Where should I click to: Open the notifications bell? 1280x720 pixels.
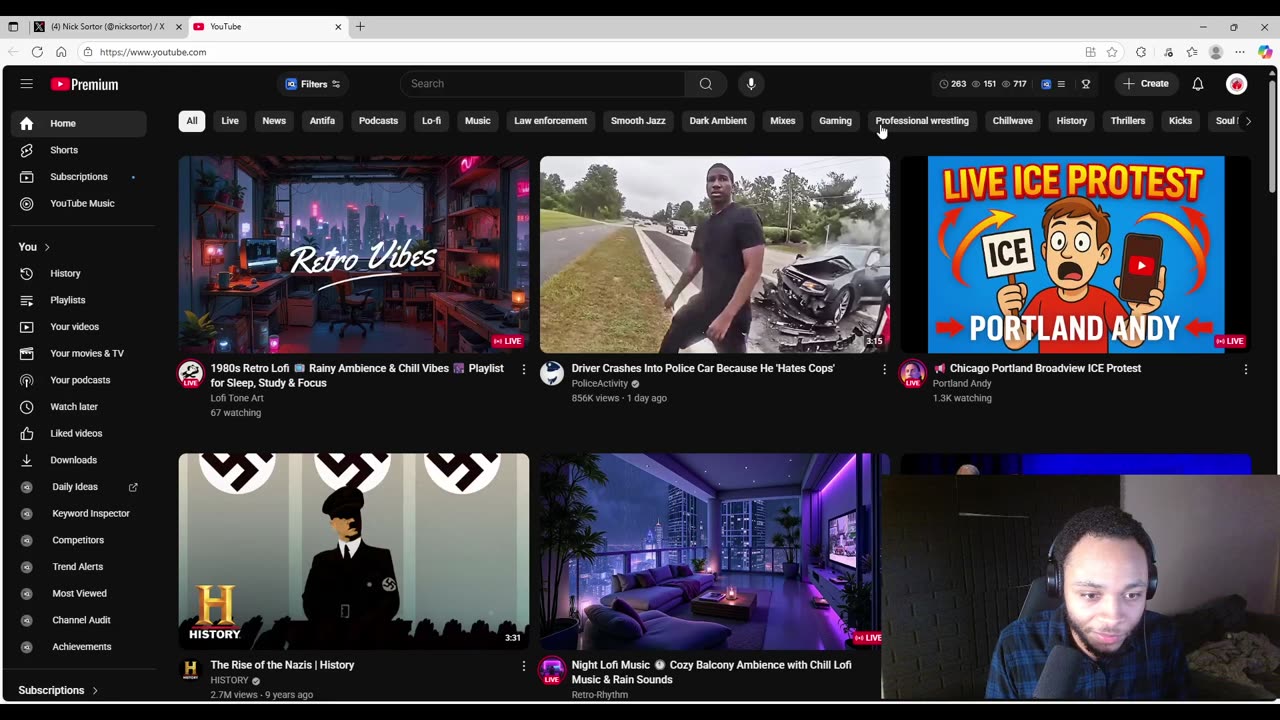[x=1198, y=84]
